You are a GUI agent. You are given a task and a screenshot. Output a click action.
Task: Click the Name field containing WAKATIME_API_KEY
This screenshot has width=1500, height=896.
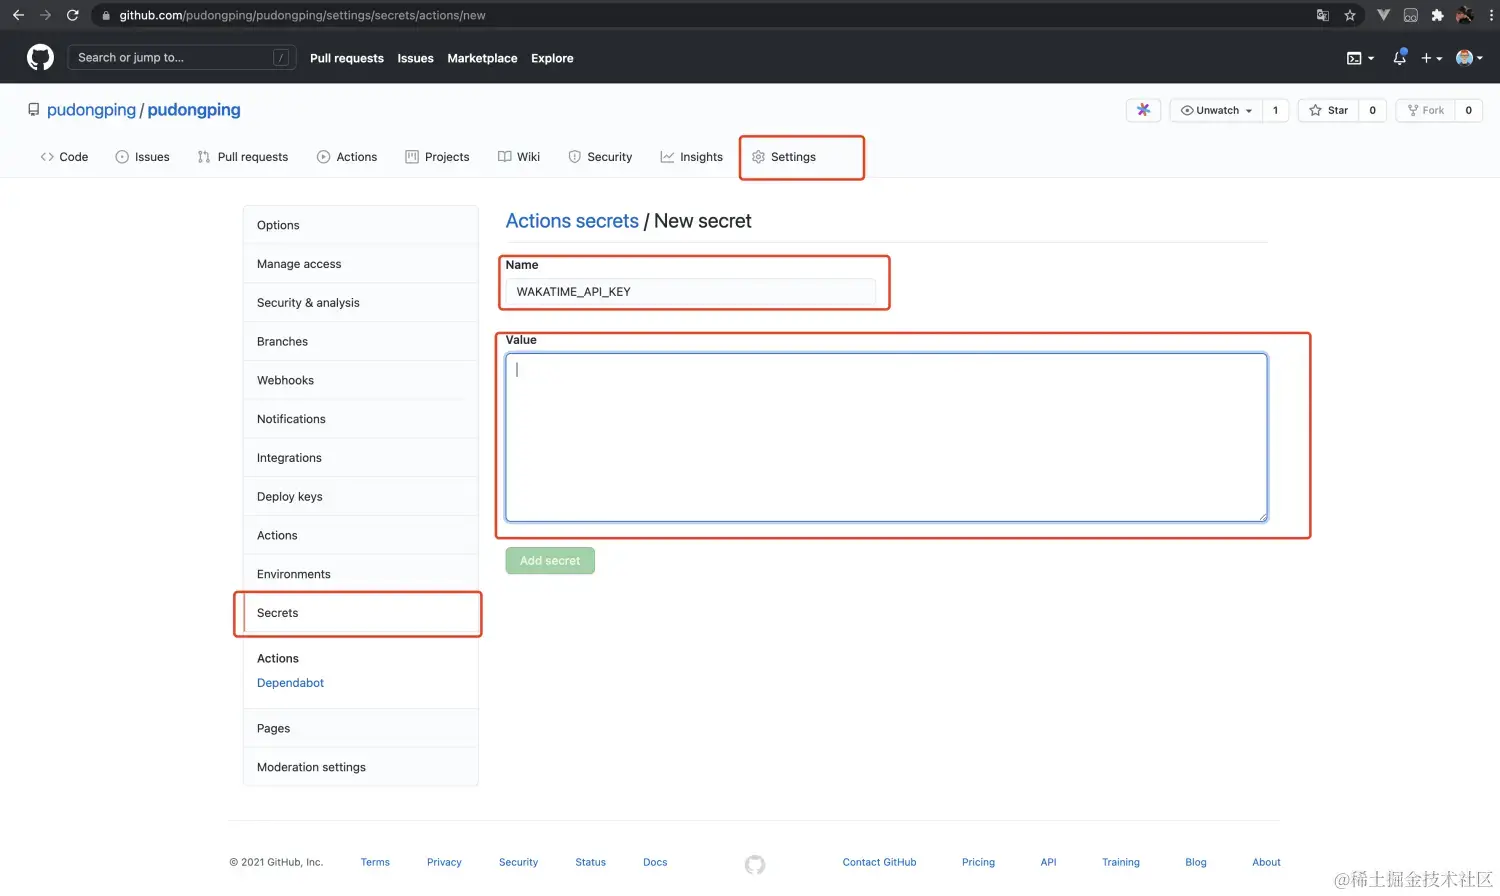[690, 292]
